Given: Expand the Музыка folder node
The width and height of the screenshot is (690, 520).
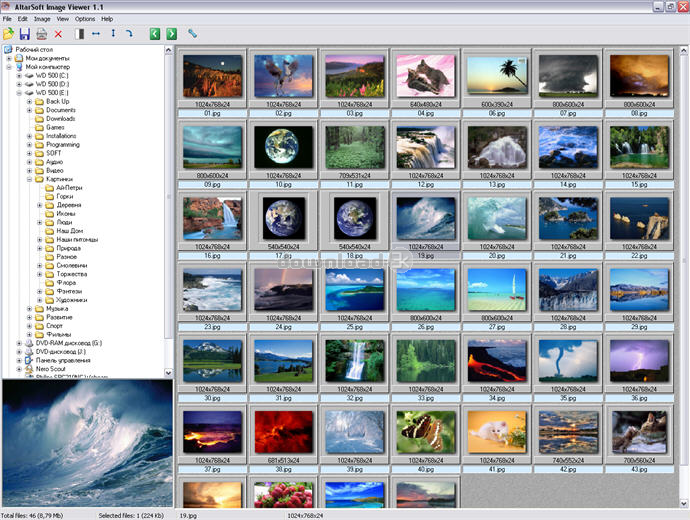Looking at the screenshot, I should coord(29,308).
